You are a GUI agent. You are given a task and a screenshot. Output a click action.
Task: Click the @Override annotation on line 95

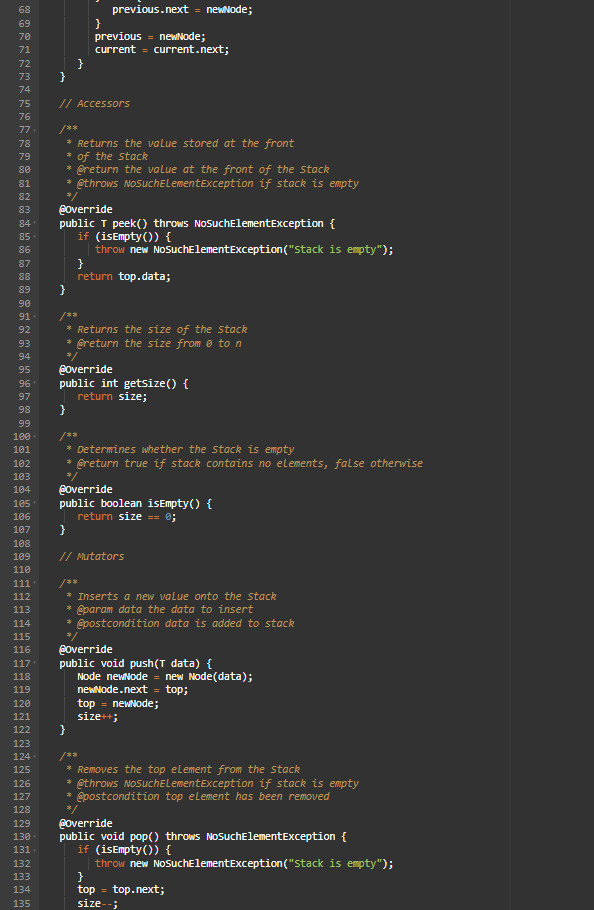click(86, 370)
